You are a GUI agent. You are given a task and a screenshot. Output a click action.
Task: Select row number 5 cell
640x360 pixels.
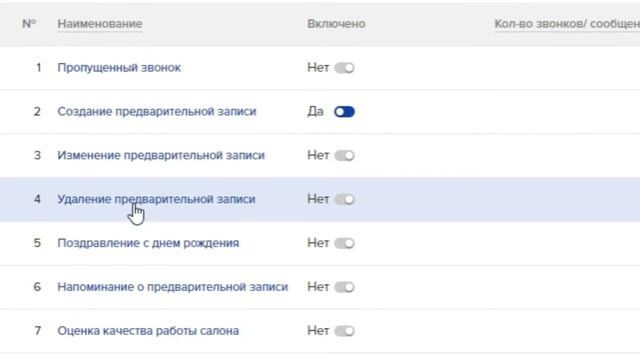pyautogui.click(x=37, y=243)
